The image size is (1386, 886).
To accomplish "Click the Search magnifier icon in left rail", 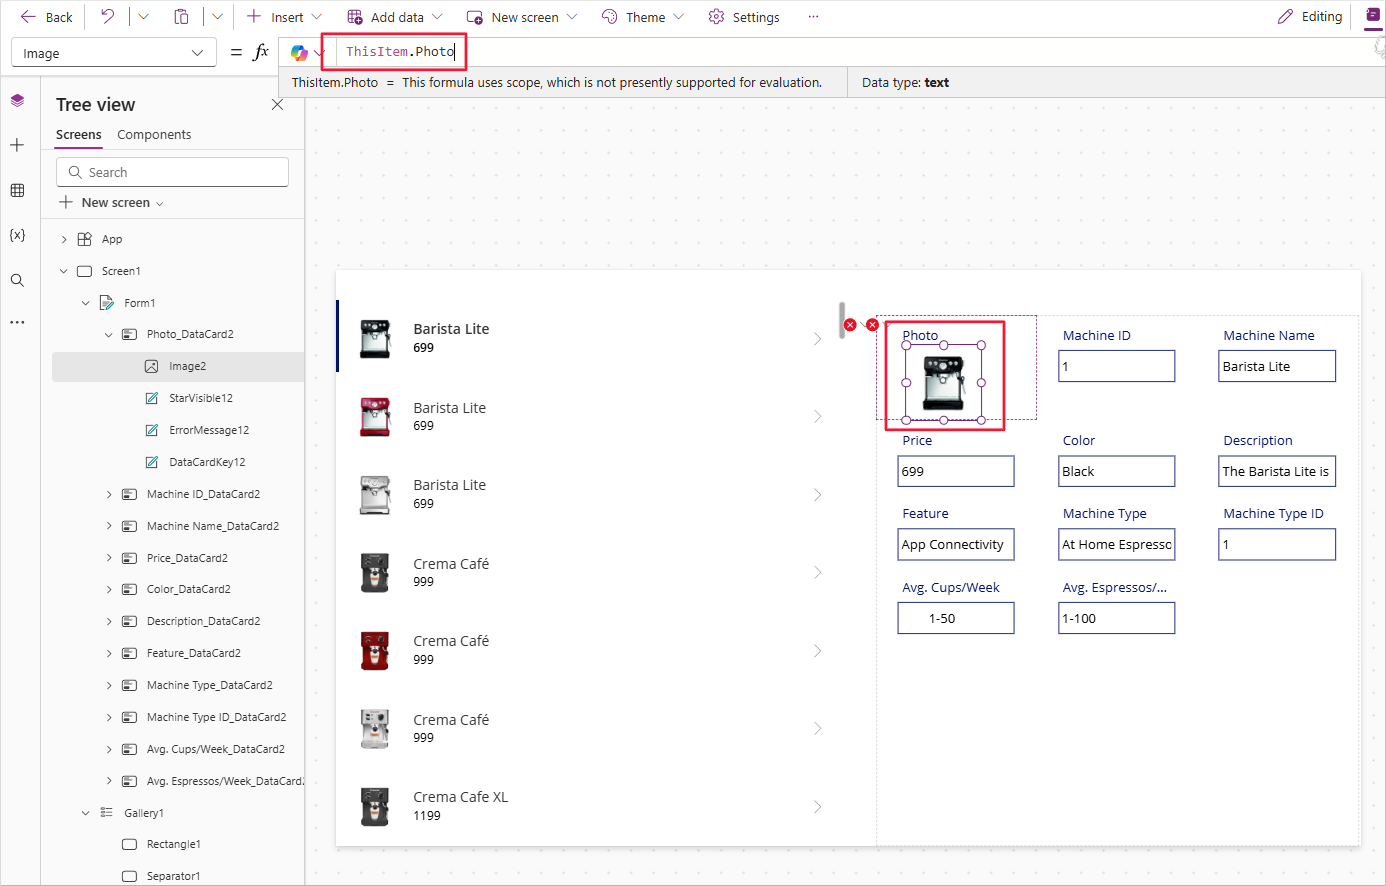I will [x=17, y=280].
